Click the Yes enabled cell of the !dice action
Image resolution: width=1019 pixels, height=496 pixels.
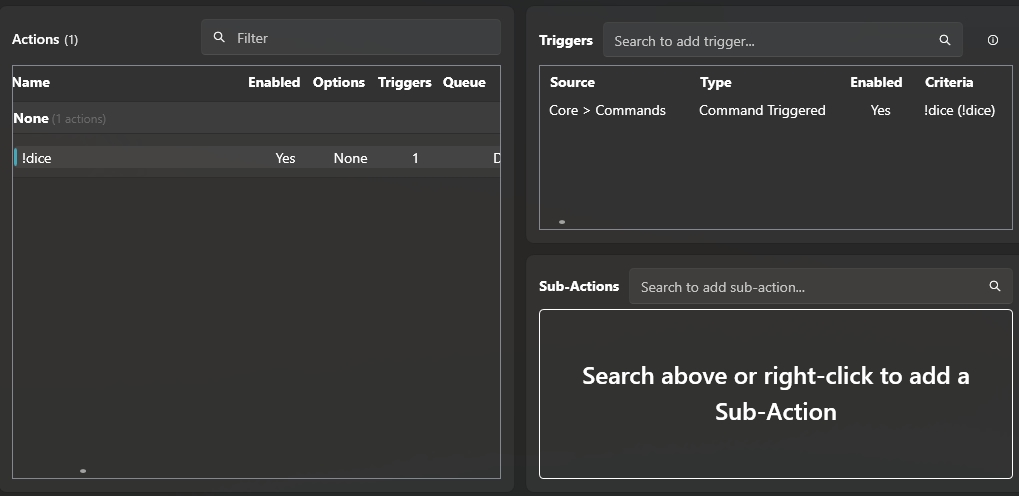285,158
